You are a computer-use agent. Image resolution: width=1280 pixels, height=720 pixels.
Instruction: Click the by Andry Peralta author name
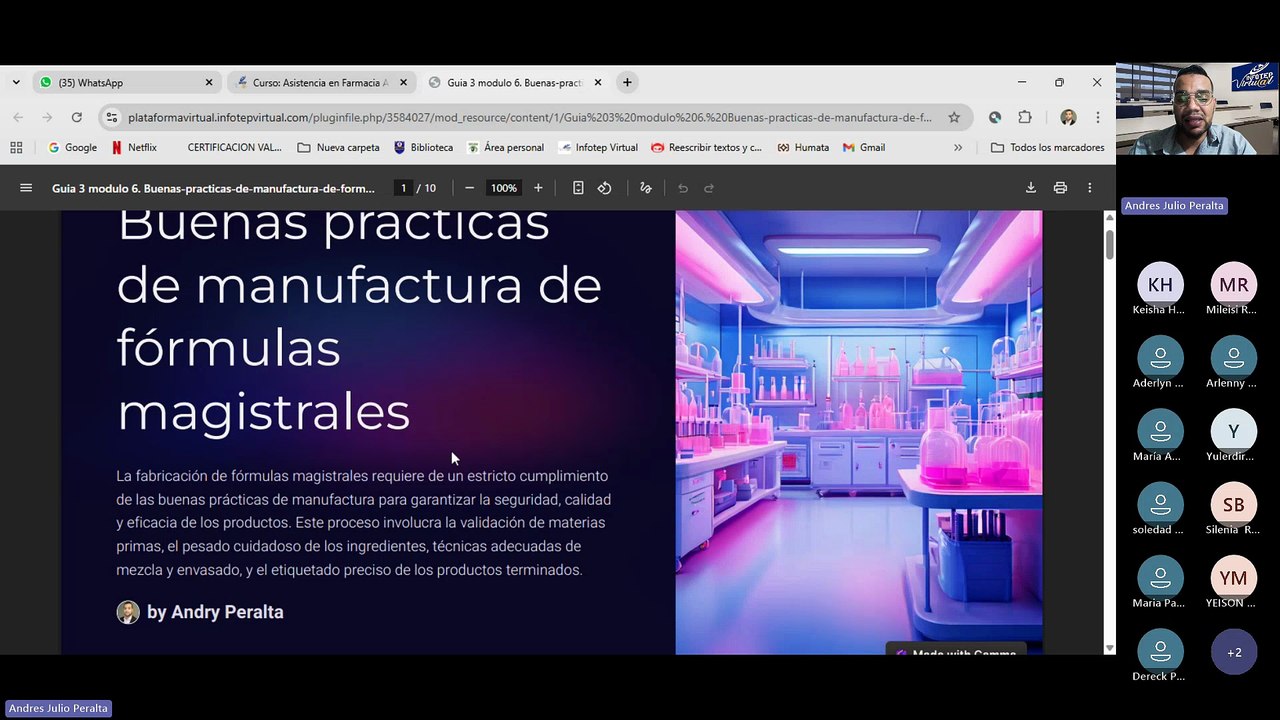[x=215, y=612]
